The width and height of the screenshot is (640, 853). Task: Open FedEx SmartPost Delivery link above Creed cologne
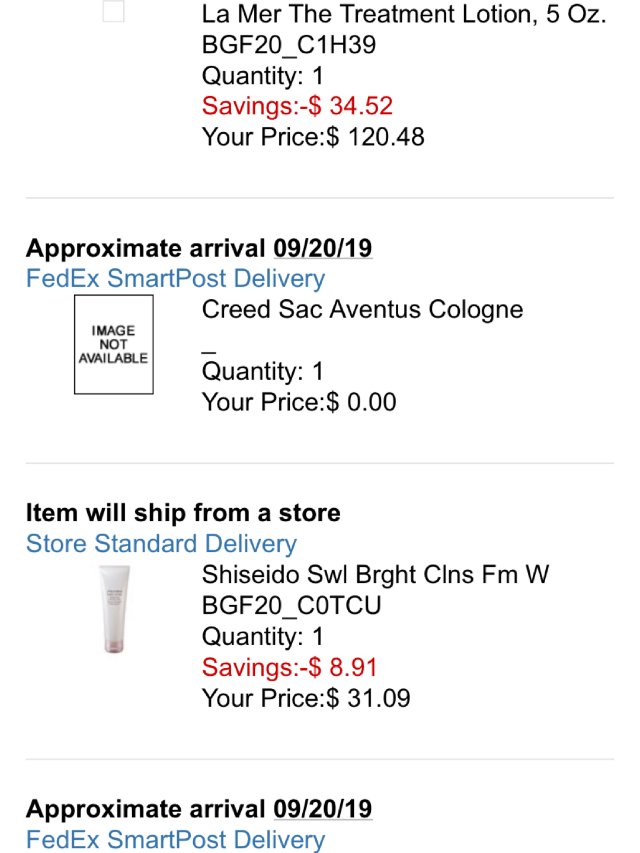175,278
